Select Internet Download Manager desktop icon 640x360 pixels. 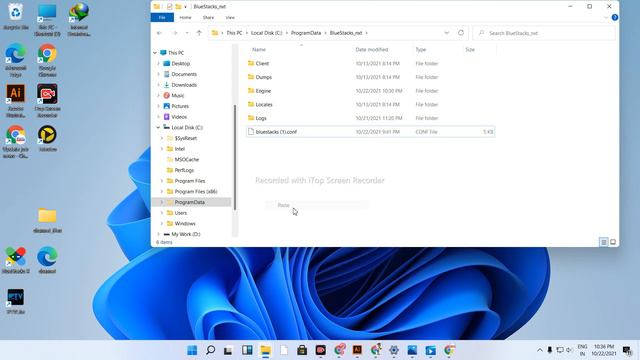click(x=79, y=19)
